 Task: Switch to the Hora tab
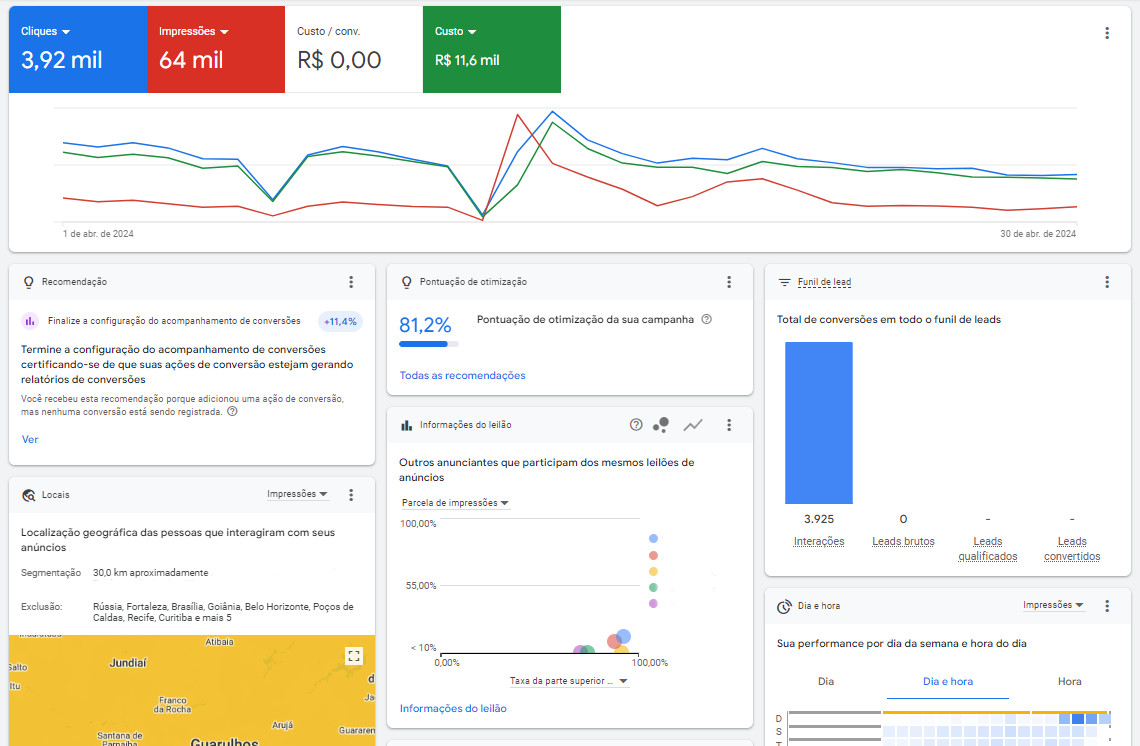pyautogui.click(x=1069, y=681)
